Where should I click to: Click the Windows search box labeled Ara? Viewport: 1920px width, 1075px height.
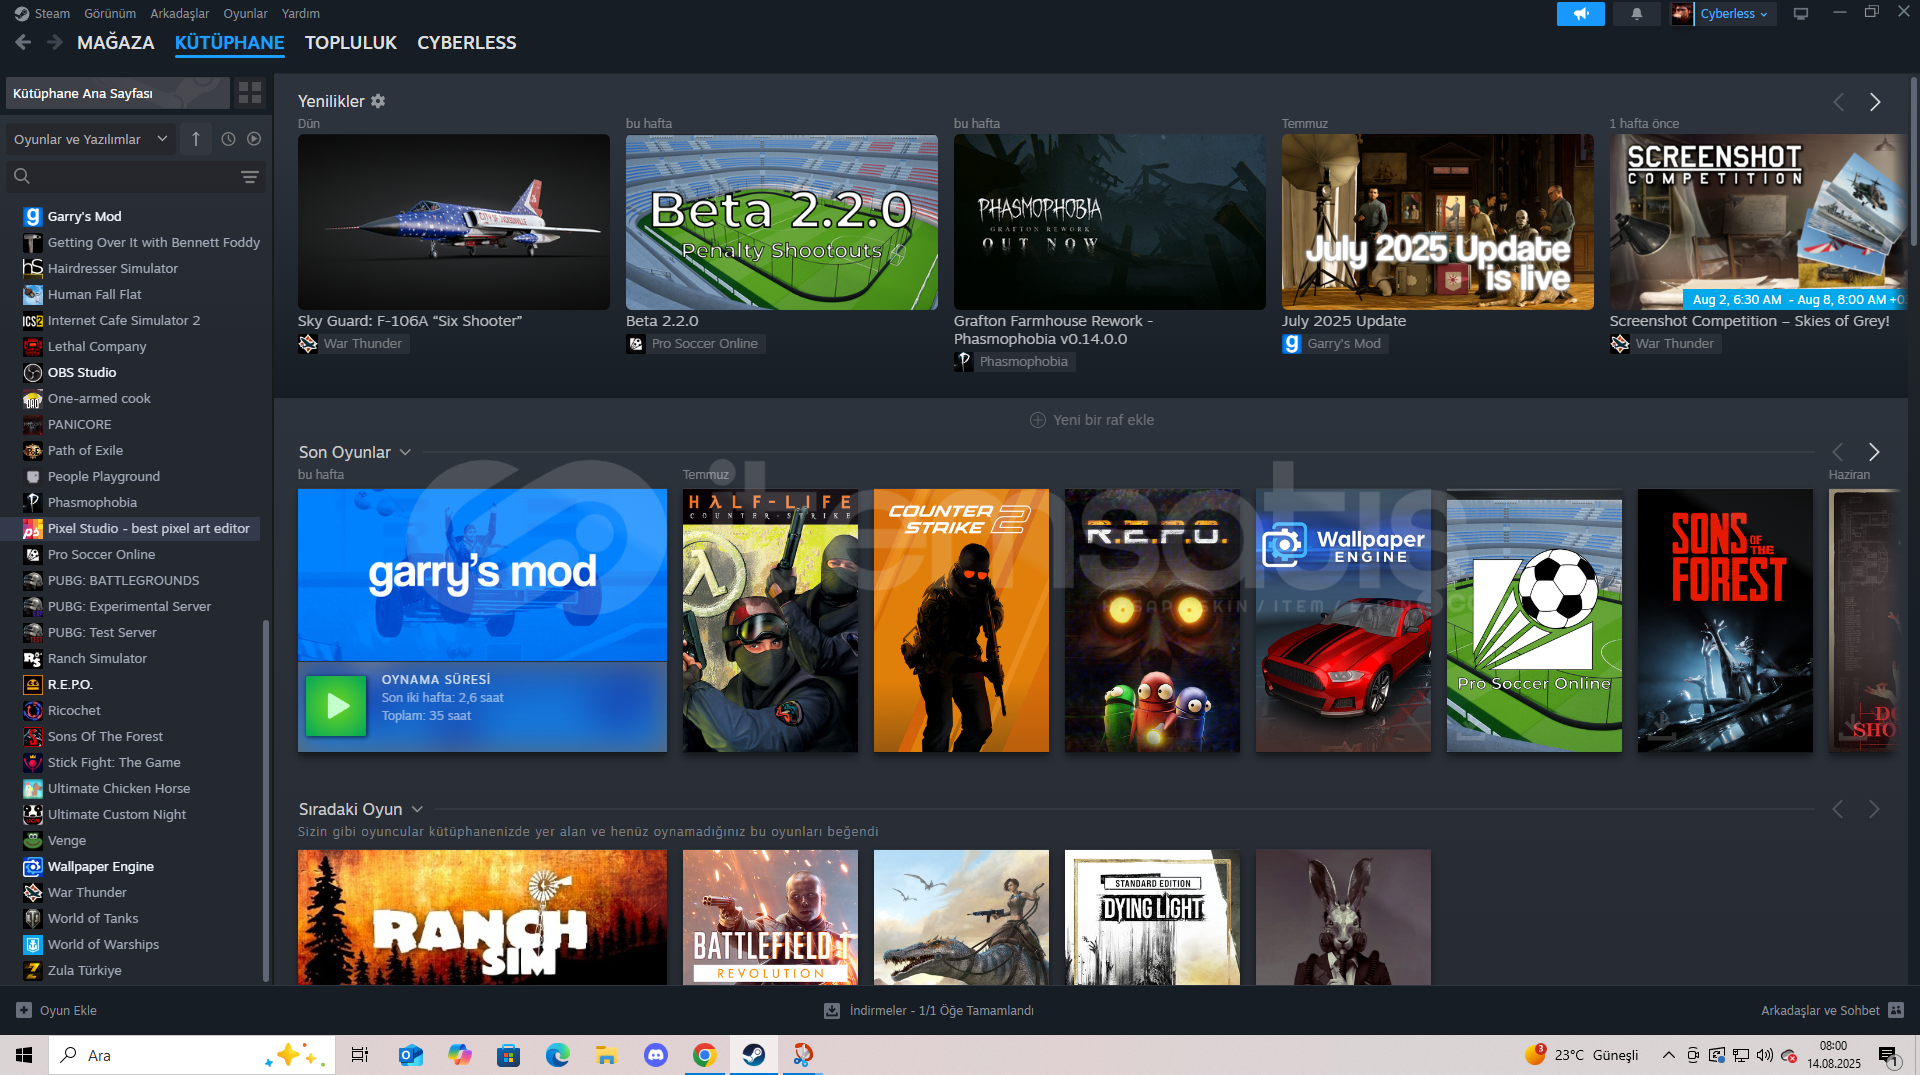191,1055
